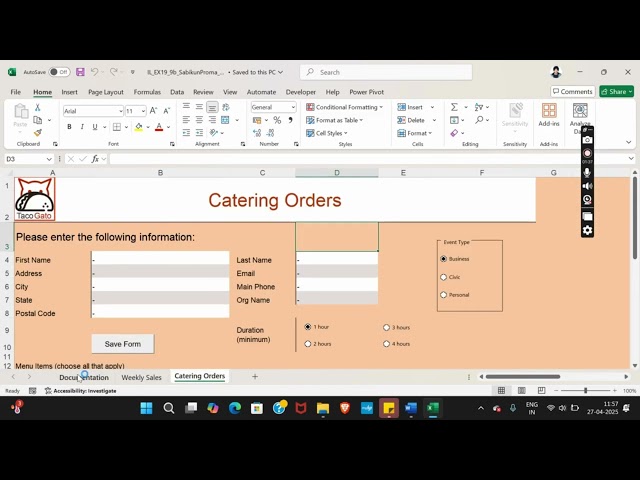
Task: Select the Civic event type radio
Action: [x=444, y=277]
